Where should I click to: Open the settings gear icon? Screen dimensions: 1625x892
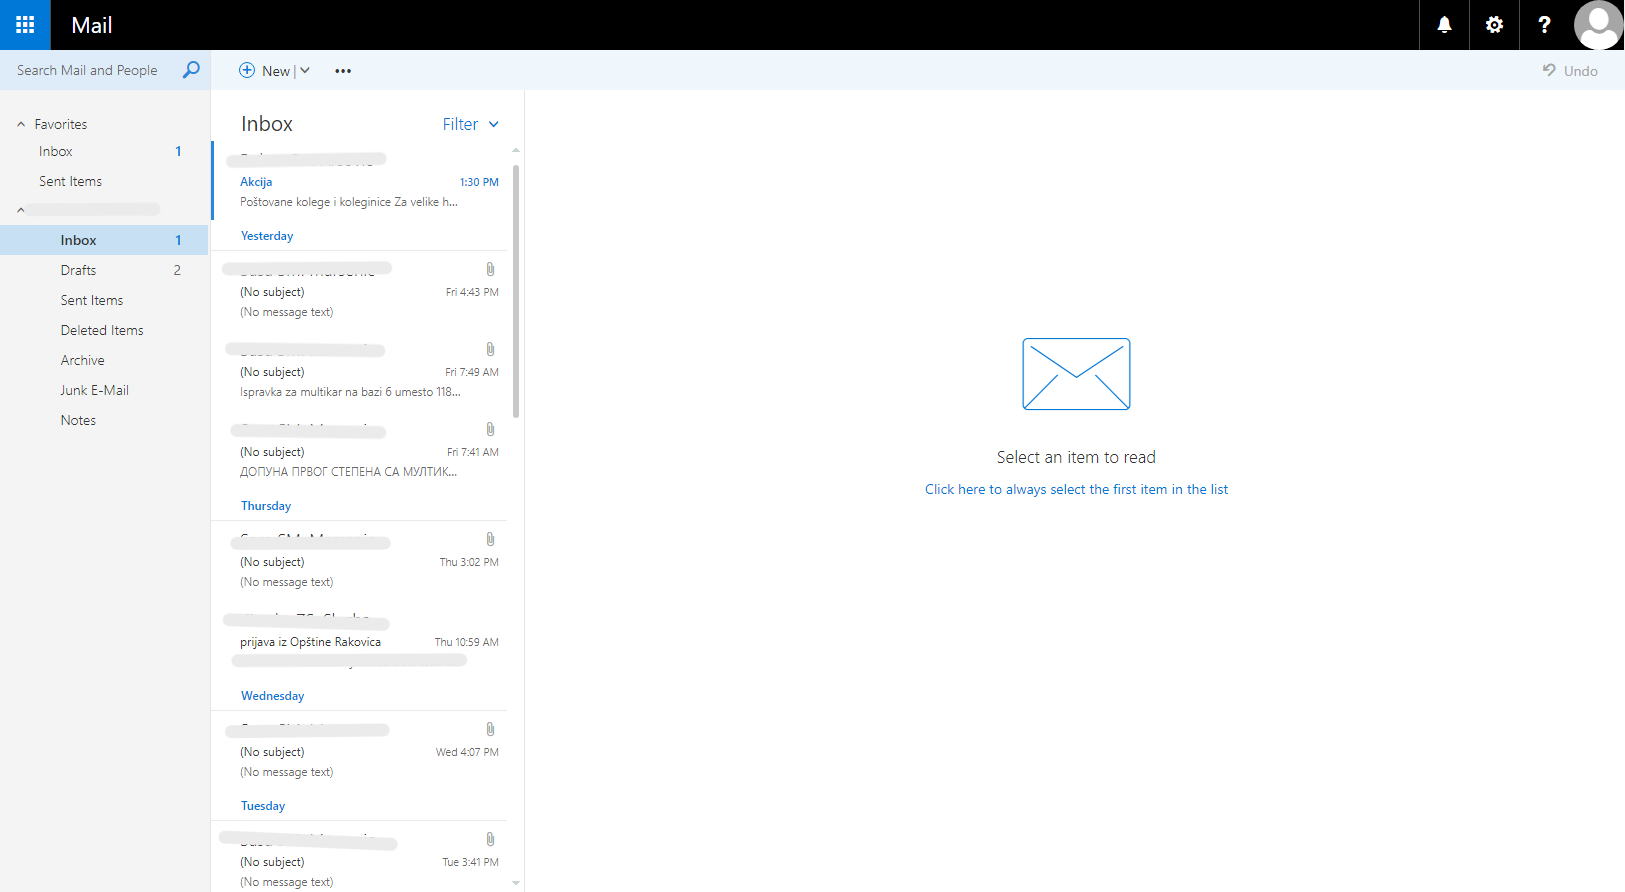[x=1494, y=25]
